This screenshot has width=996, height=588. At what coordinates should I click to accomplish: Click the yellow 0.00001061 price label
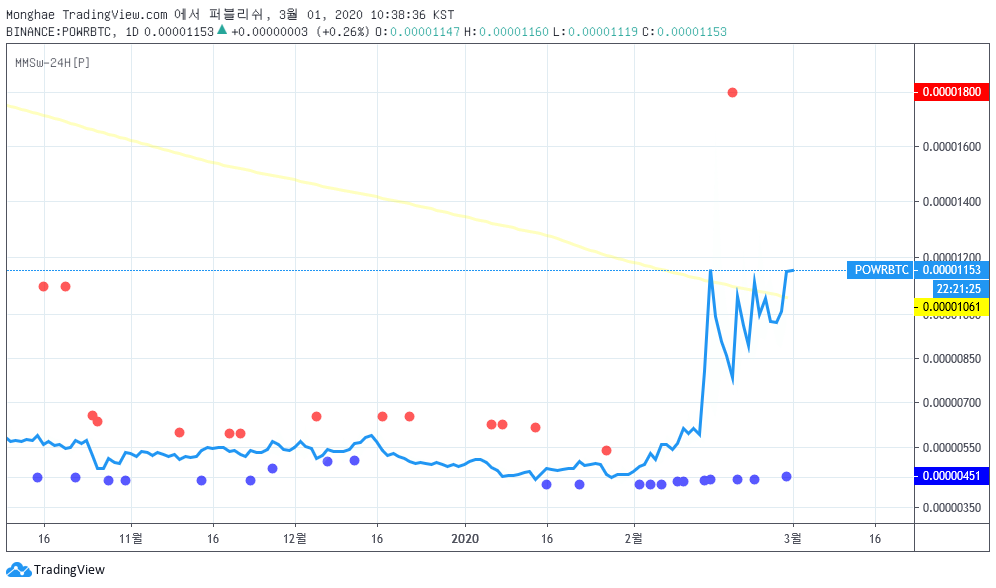tap(952, 307)
